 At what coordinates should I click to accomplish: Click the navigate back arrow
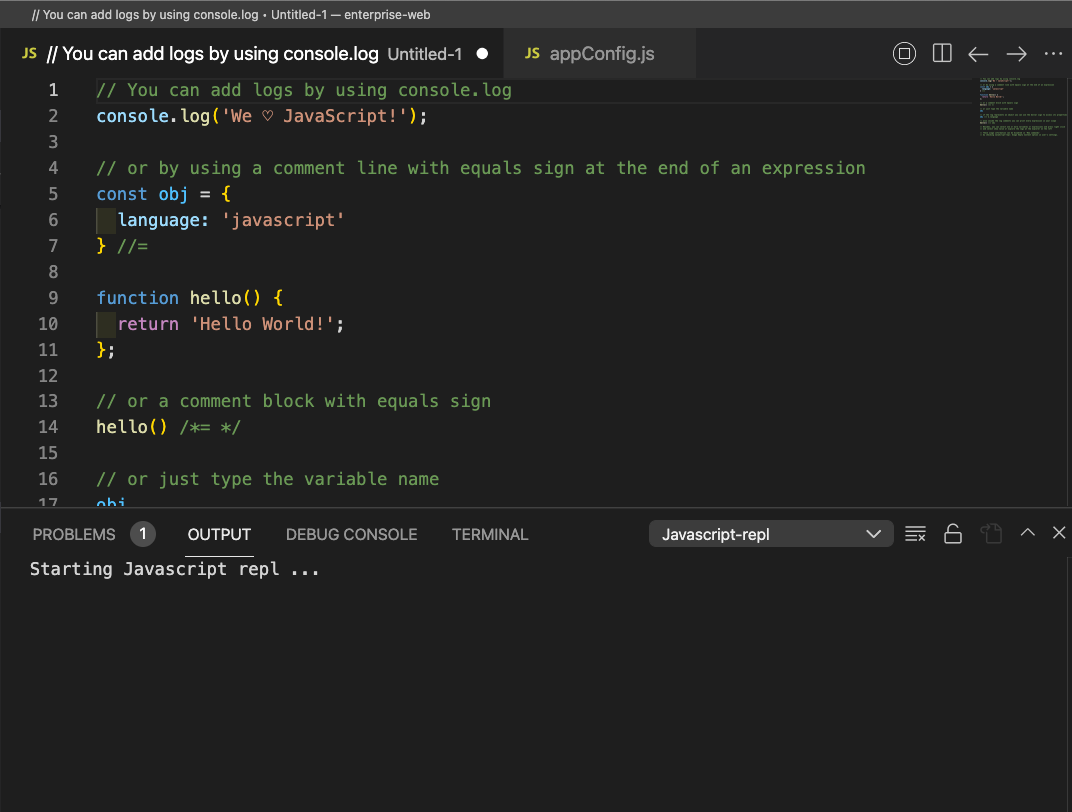point(977,54)
